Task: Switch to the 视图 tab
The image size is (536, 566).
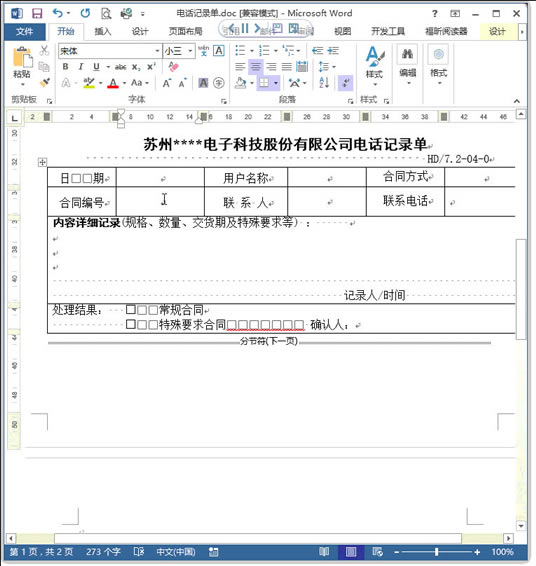Action: point(342,32)
